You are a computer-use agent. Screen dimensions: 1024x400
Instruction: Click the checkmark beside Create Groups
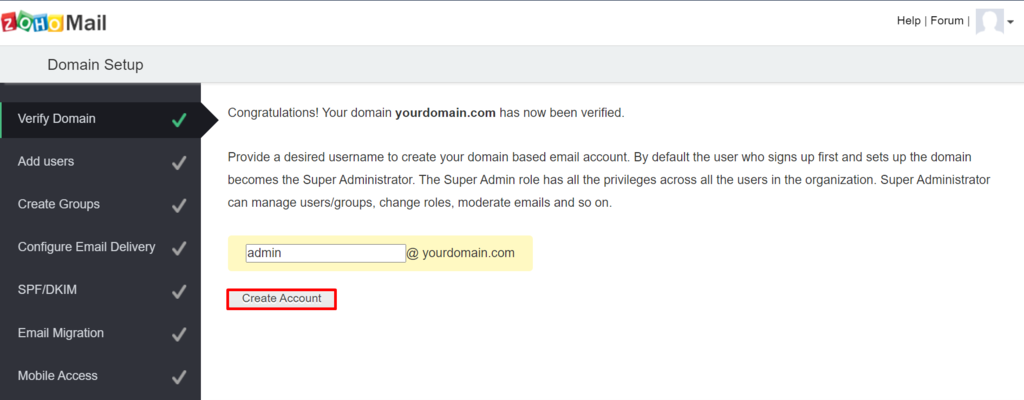click(x=179, y=206)
